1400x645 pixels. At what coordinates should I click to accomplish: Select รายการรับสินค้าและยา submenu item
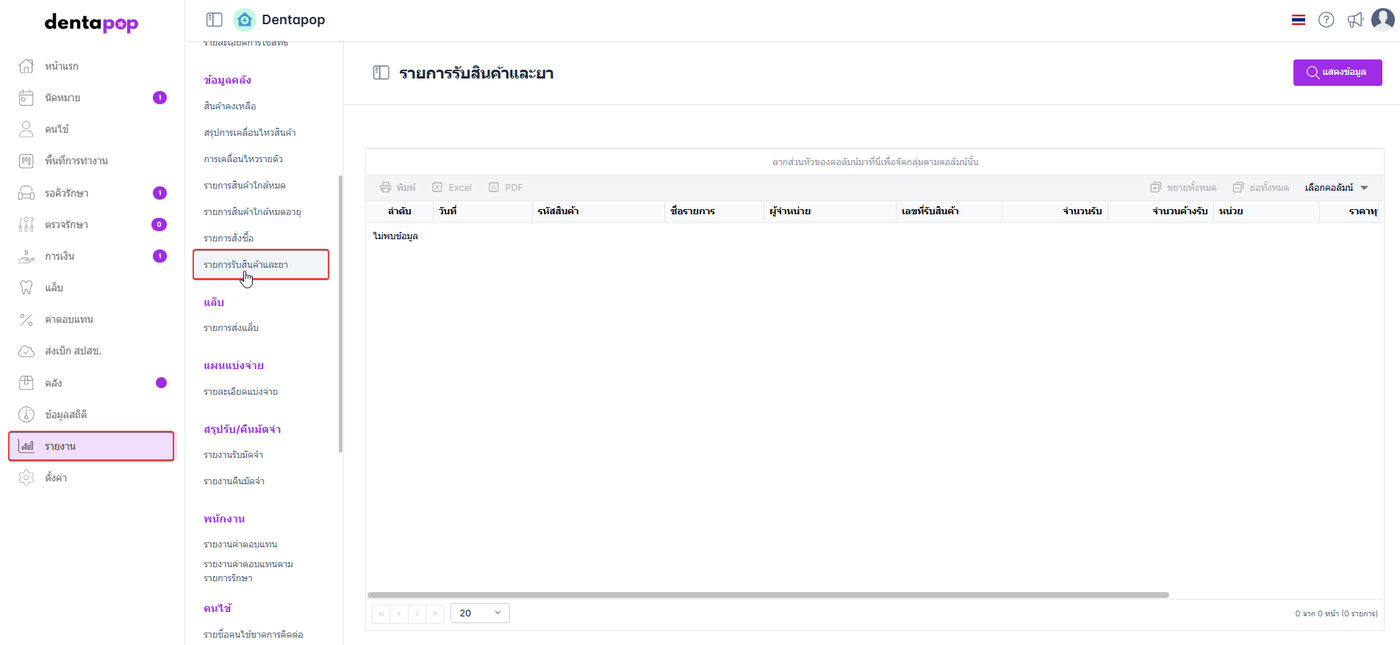(x=260, y=264)
